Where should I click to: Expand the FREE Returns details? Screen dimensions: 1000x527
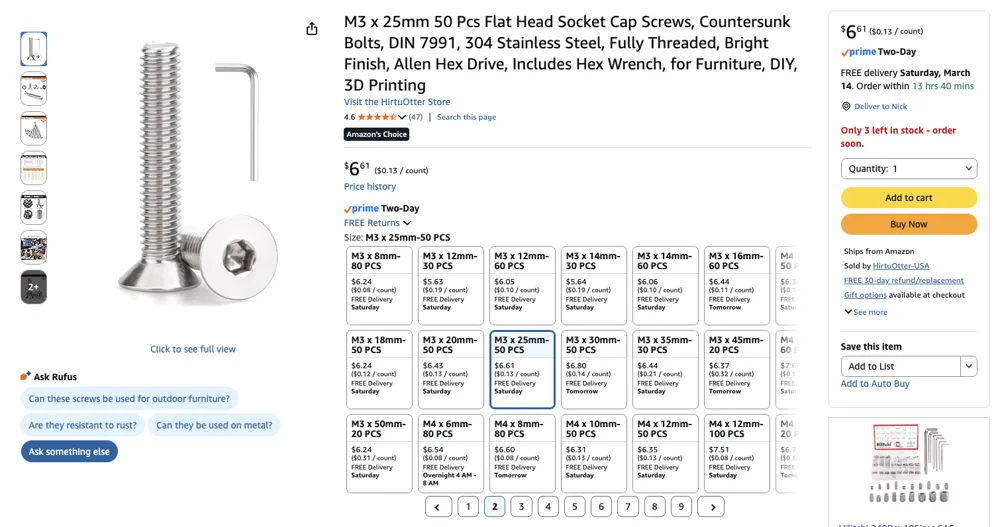point(377,223)
